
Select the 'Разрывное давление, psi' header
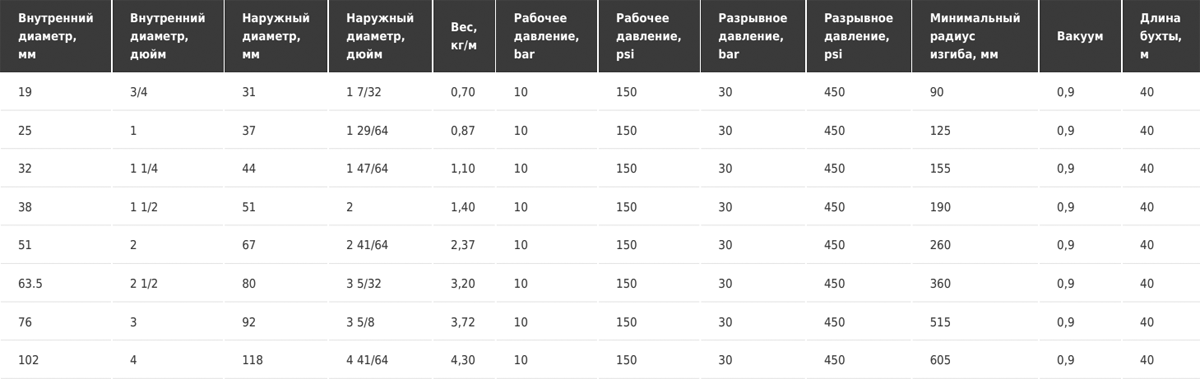[x=860, y=36]
